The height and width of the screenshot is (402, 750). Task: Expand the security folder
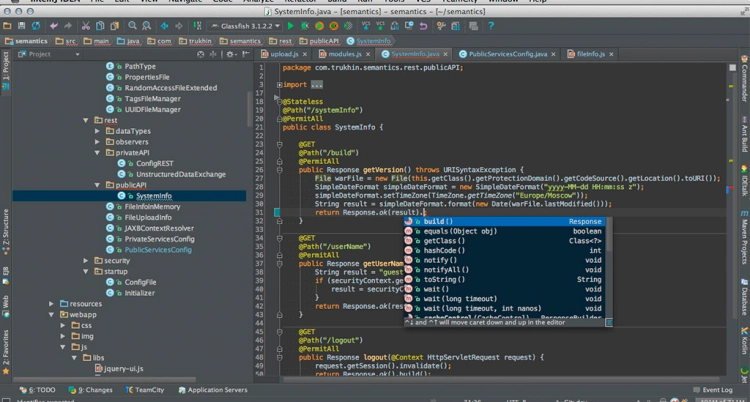coord(86,261)
